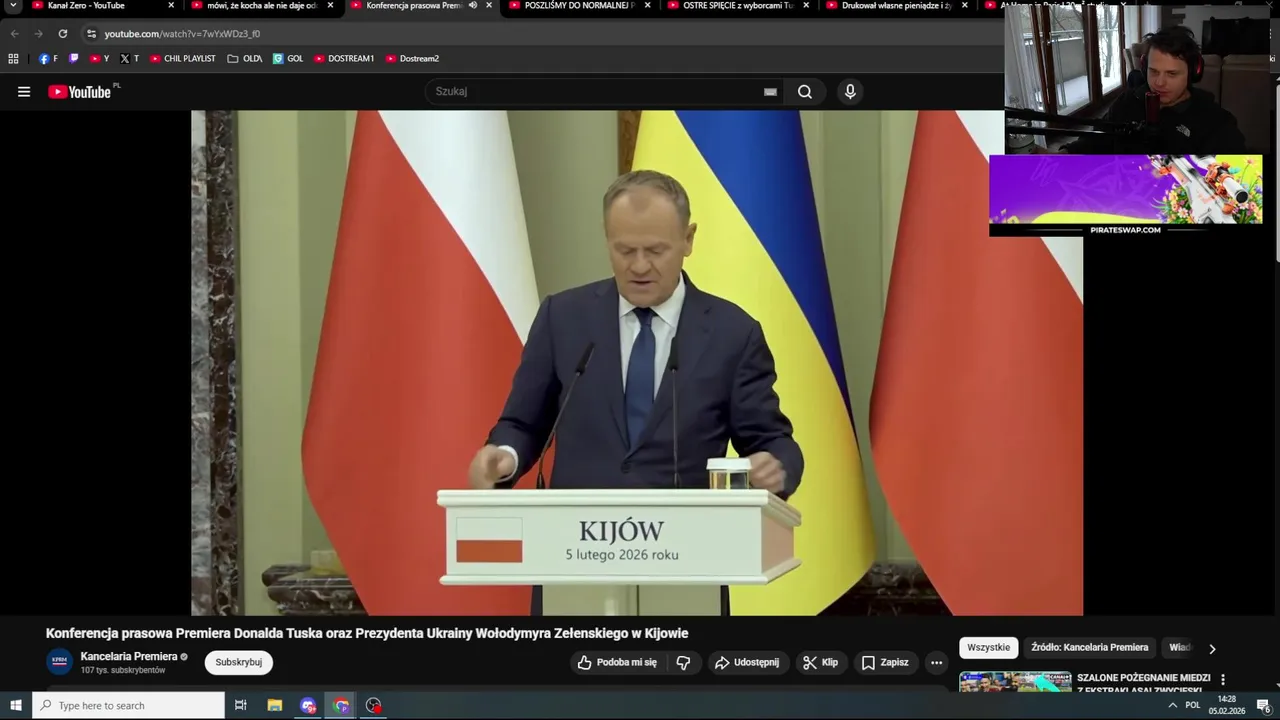The width and height of the screenshot is (1280, 720).
Task: Mute the Konferencja prasowa tab audio icon
Action: click(473, 6)
